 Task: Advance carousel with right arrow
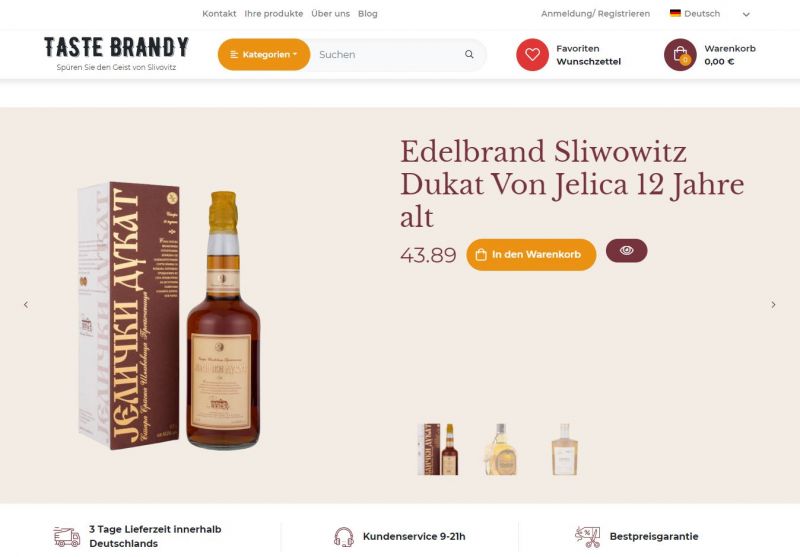pos(773,305)
